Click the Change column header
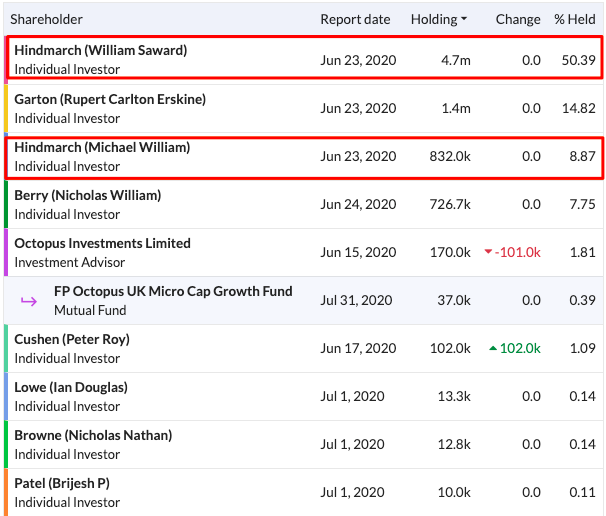Image resolution: width=606 pixels, height=516 pixels. [518, 19]
